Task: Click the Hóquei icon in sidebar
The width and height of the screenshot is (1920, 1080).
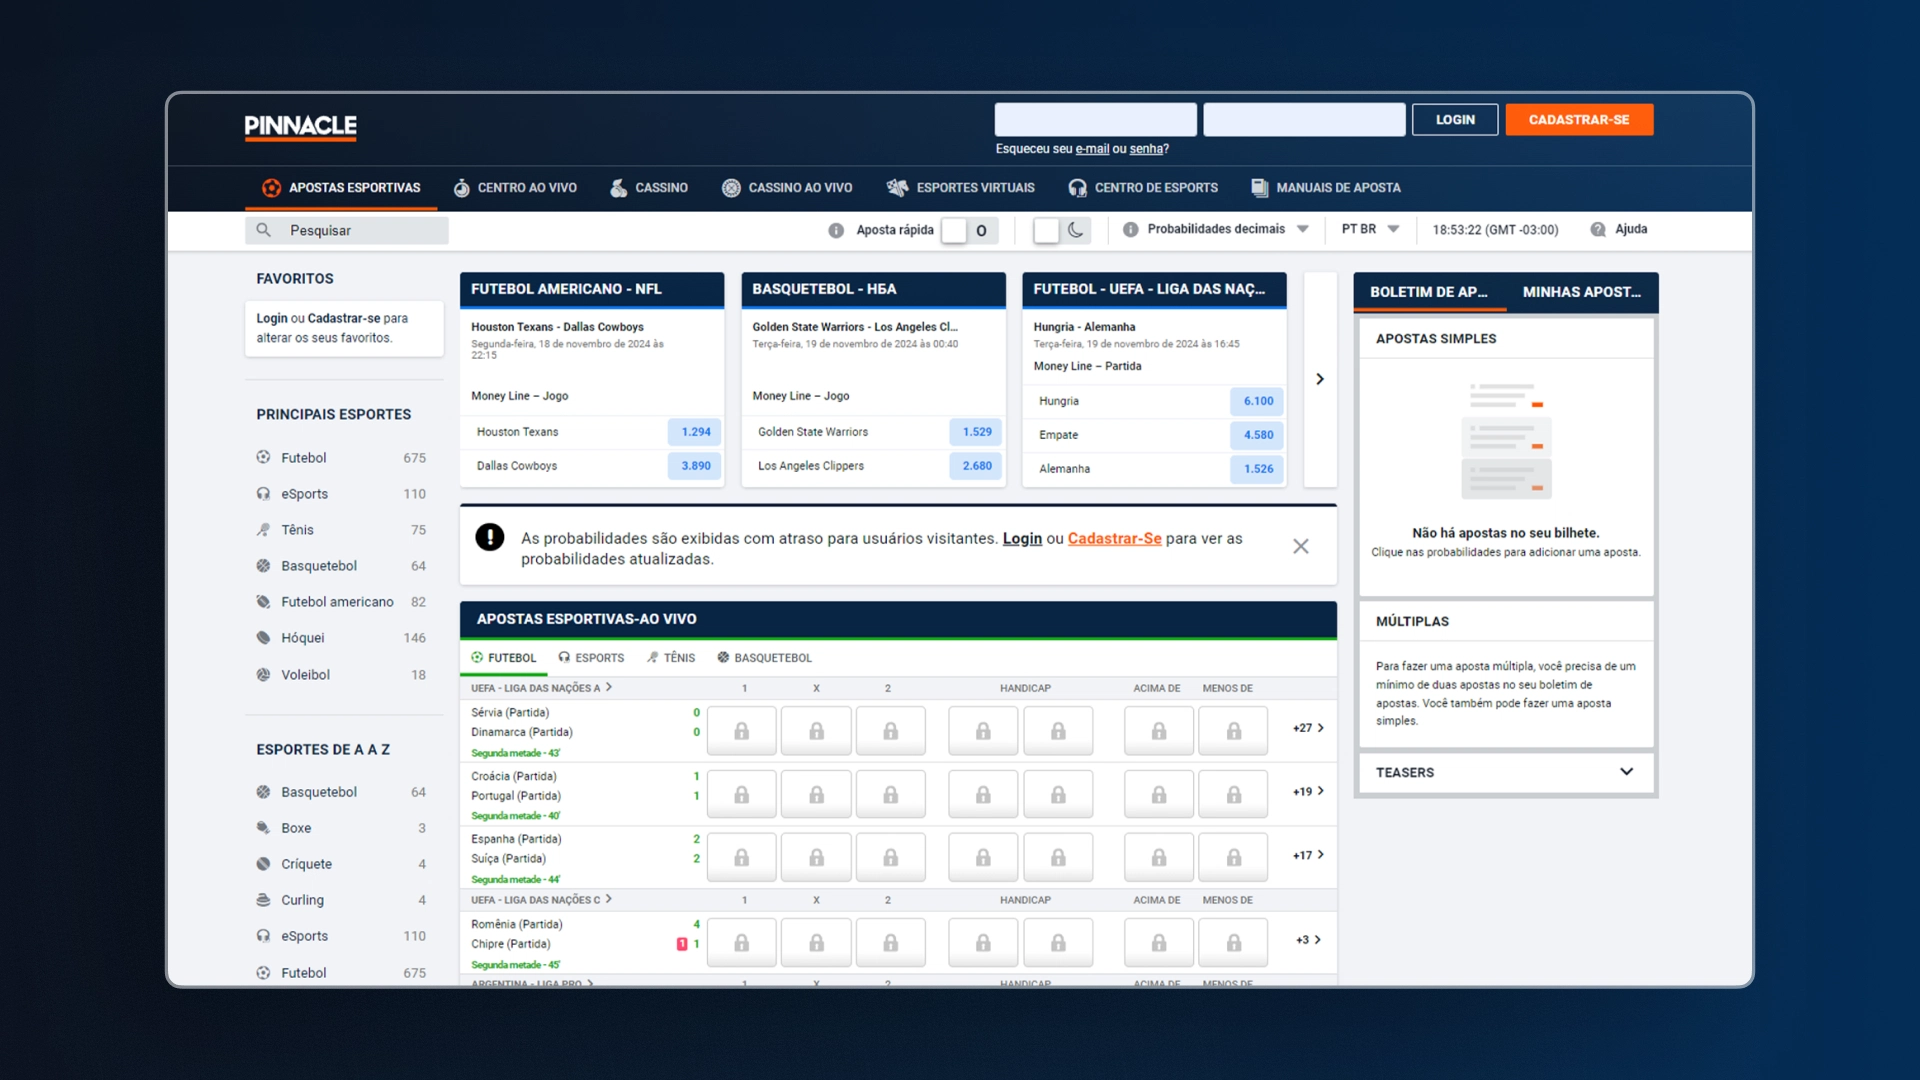Action: pos(263,637)
